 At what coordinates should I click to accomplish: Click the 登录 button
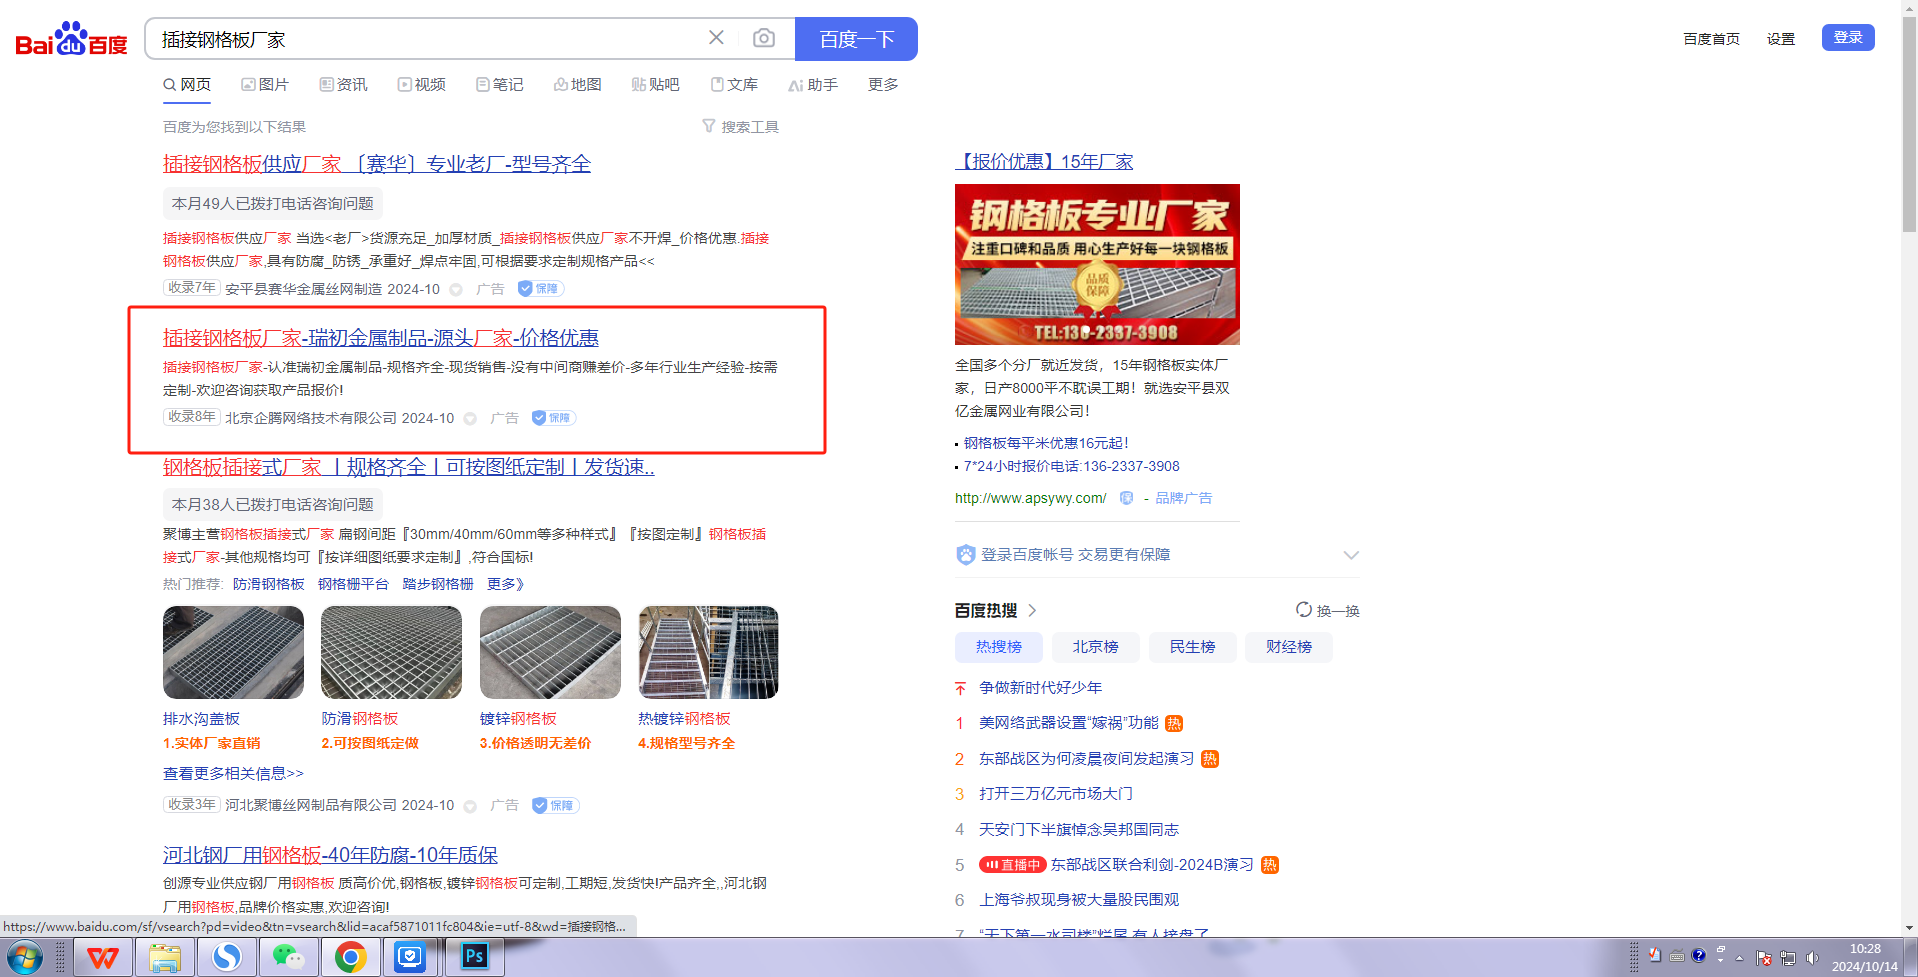click(1848, 38)
